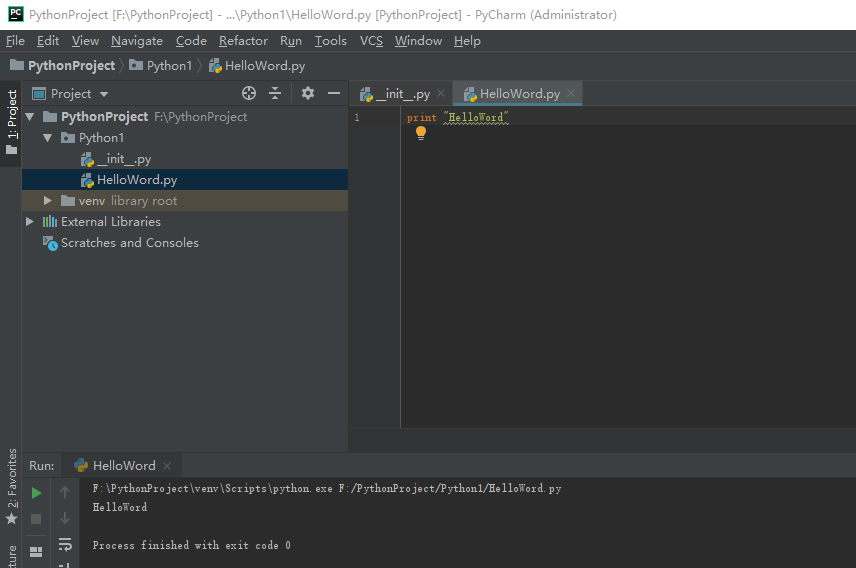
Task: Select PythonProject root in the tree
Action: click(185, 117)
